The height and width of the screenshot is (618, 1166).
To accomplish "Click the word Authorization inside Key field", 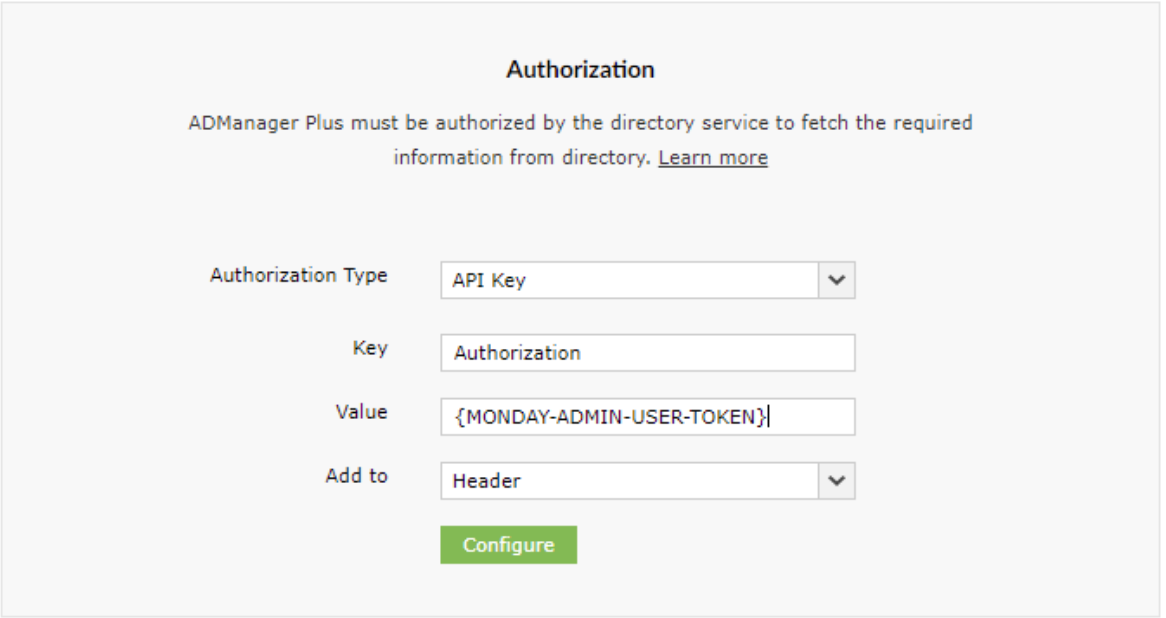I will coord(517,353).
